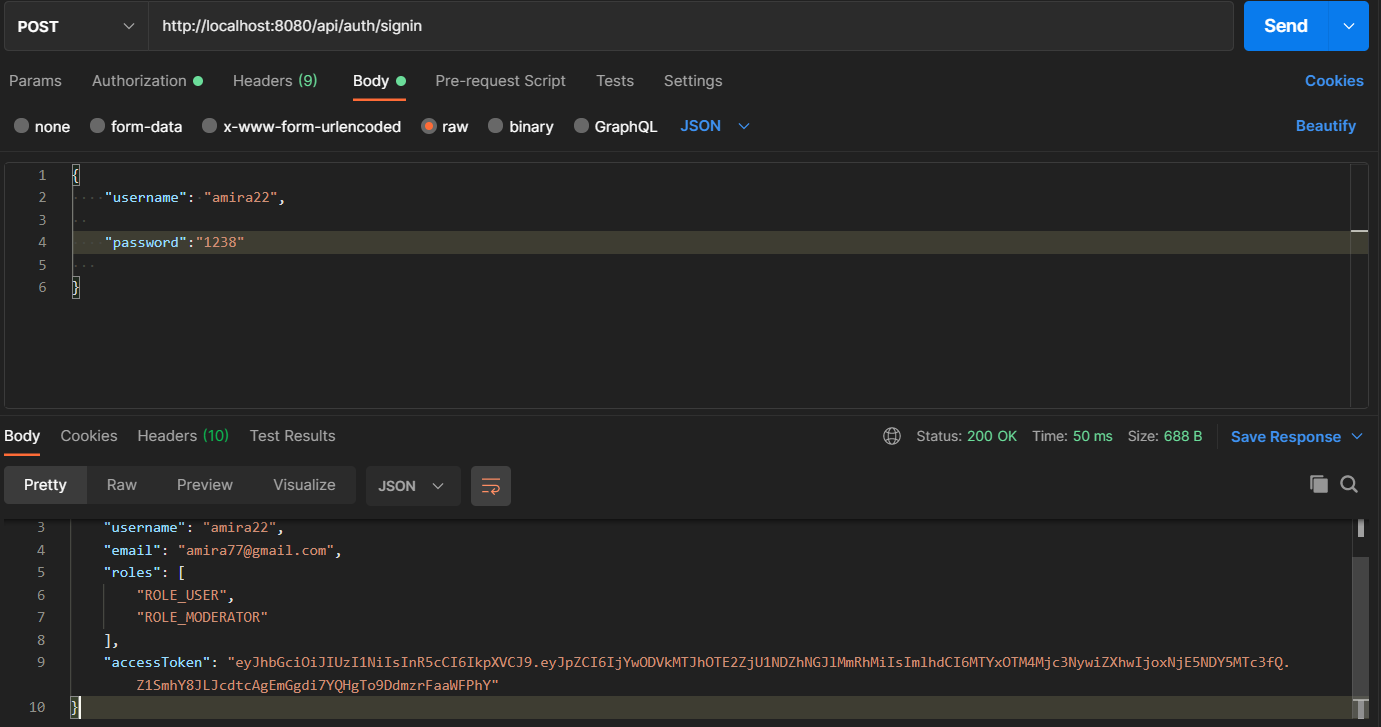Viewport: 1381px width, 727px height.
Task: Open the Test Results tab
Action: click(292, 436)
